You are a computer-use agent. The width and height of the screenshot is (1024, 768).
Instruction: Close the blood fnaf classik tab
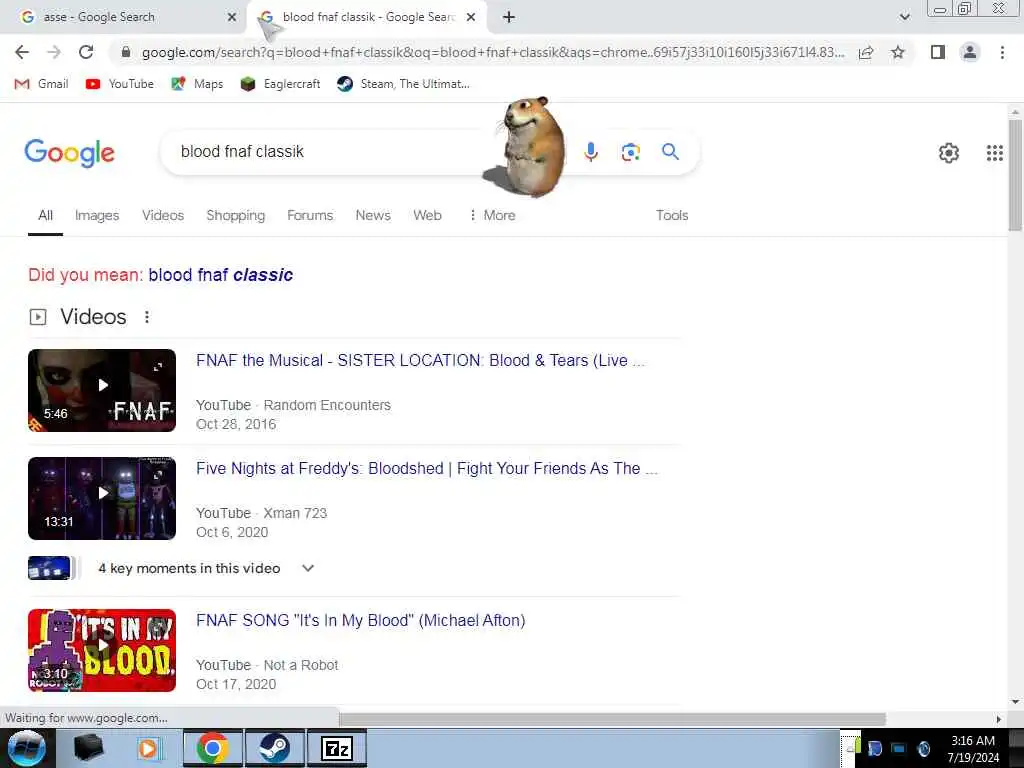[x=471, y=17]
